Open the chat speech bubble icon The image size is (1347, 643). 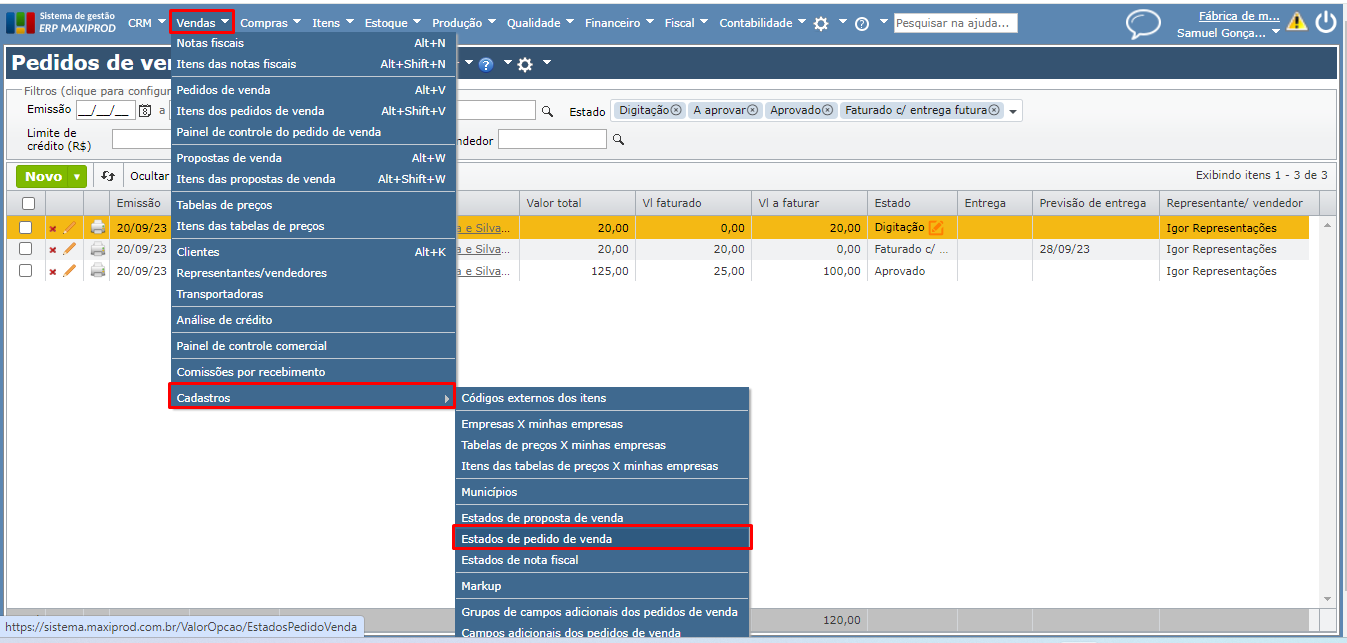[x=1143, y=24]
